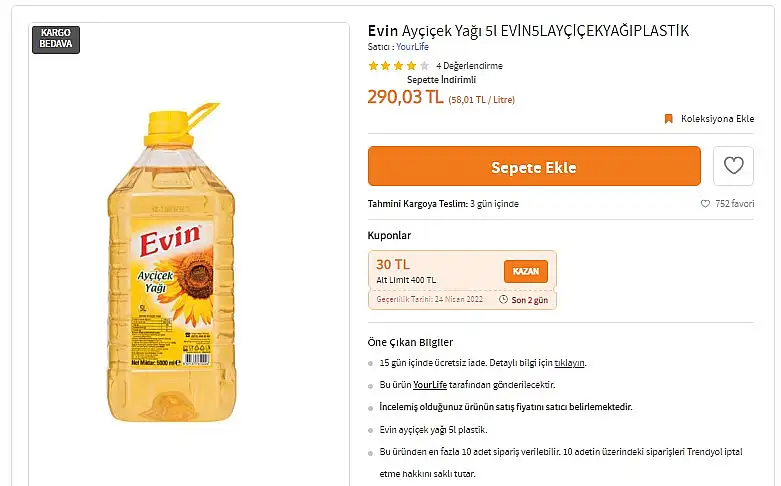
Task: Open YourLife link in highlights list
Action: point(430,385)
